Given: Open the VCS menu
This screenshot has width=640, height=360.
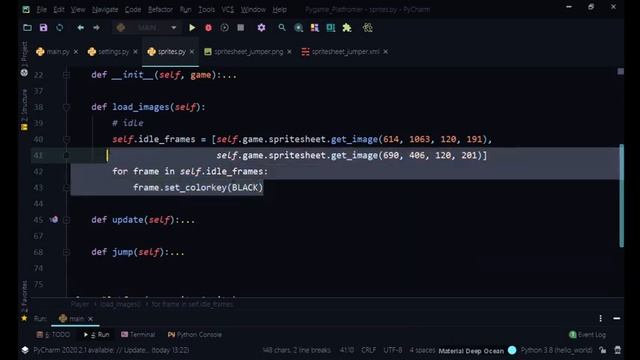Looking at the screenshot, I should 228,9.
